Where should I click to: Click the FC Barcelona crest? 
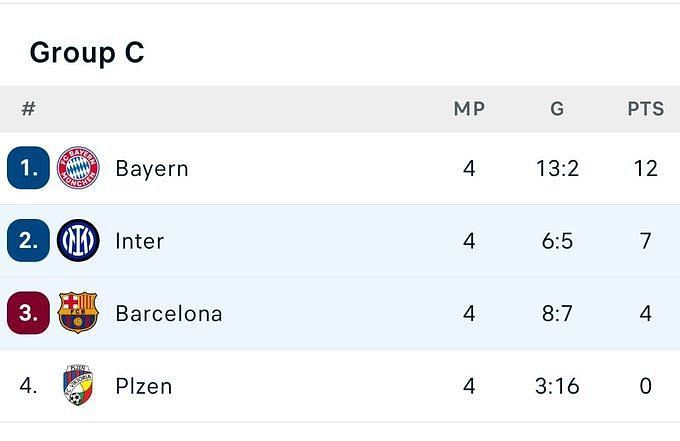pos(78,313)
